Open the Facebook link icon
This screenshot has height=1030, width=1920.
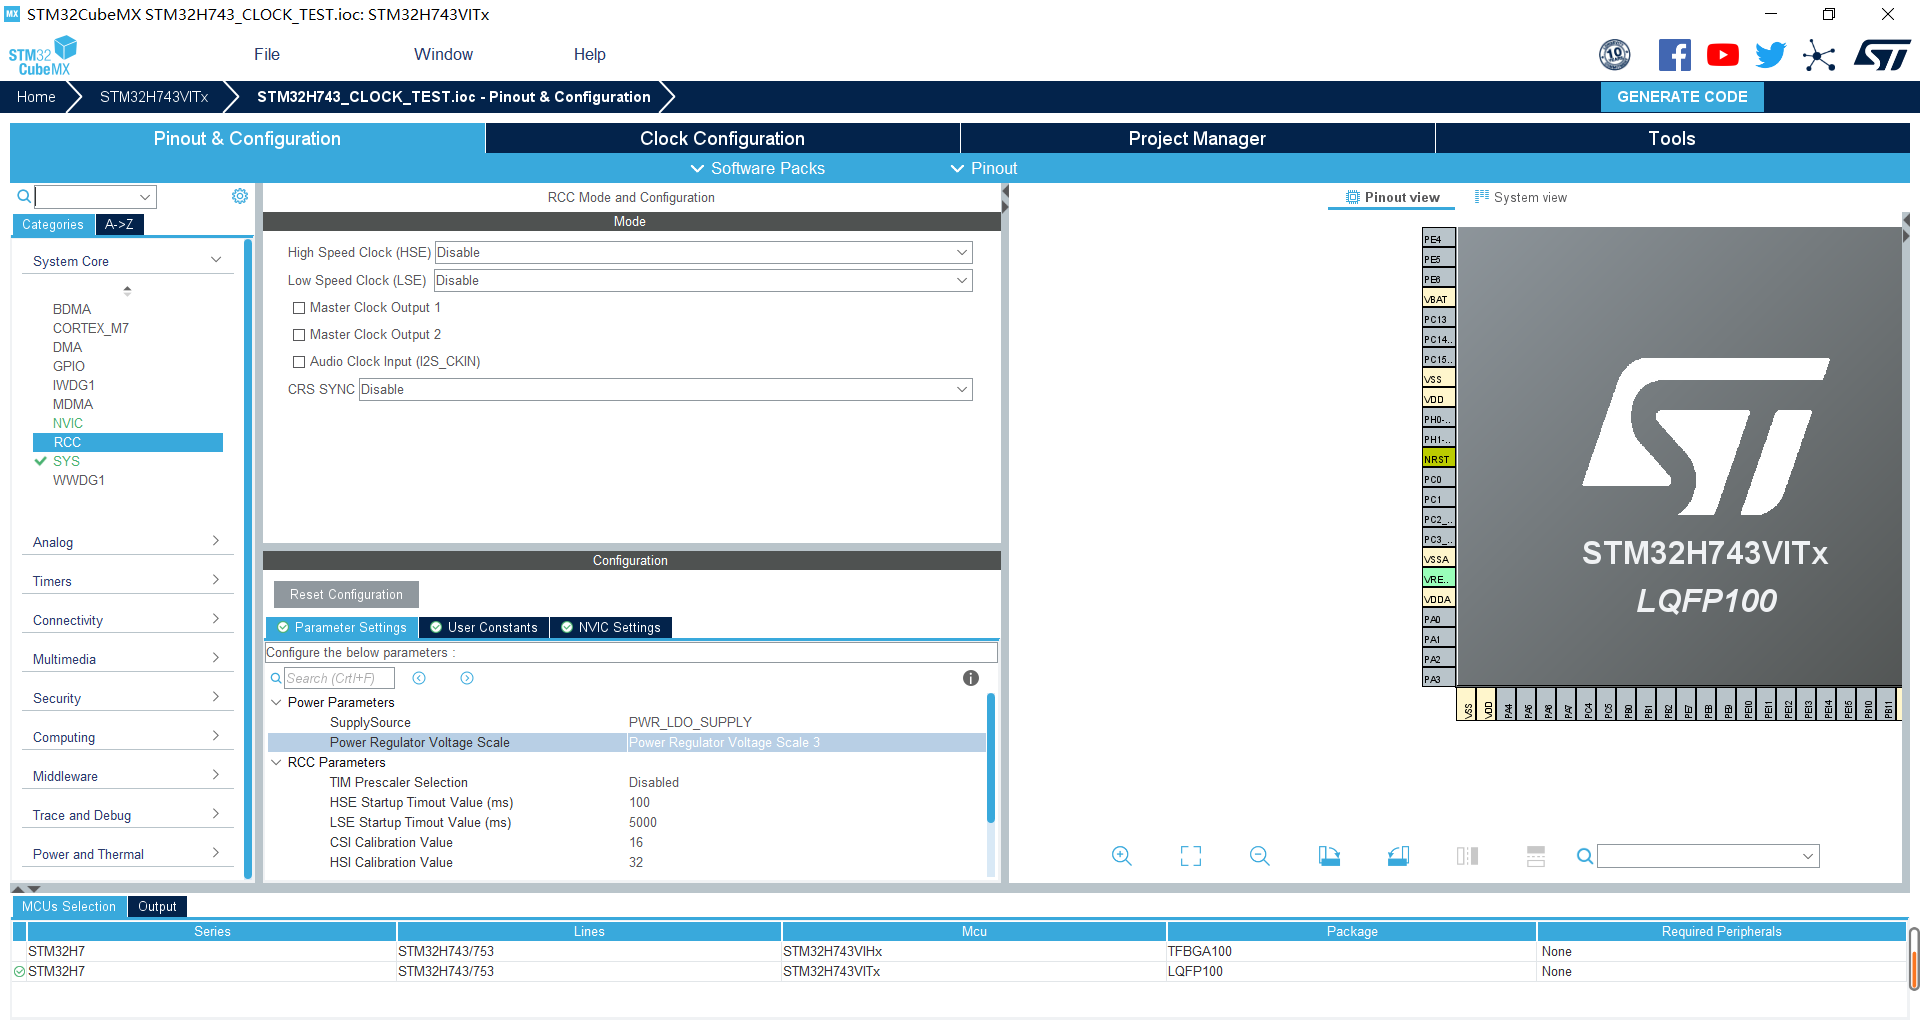1674,55
